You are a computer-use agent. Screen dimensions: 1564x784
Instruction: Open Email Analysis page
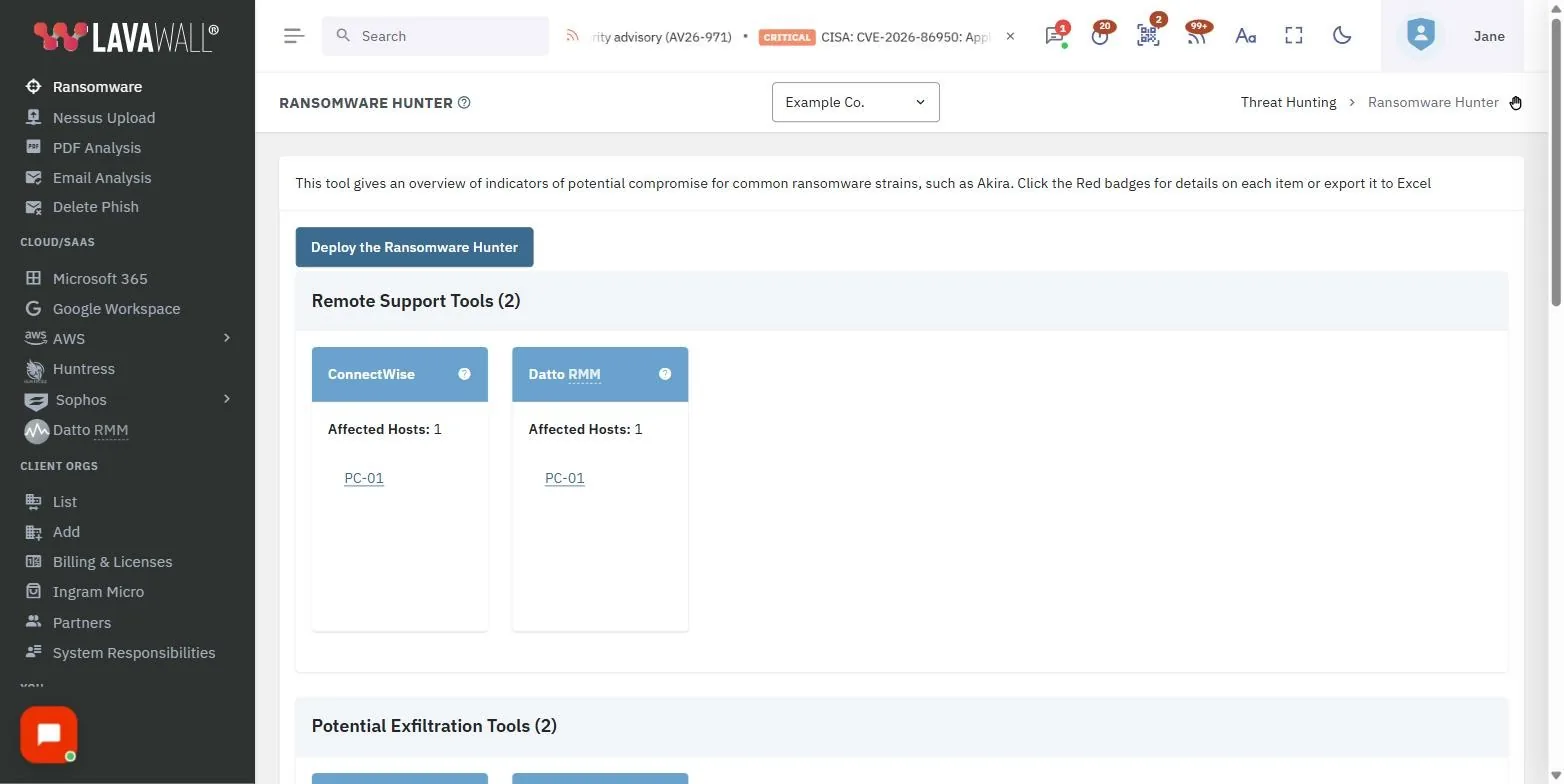(102, 177)
